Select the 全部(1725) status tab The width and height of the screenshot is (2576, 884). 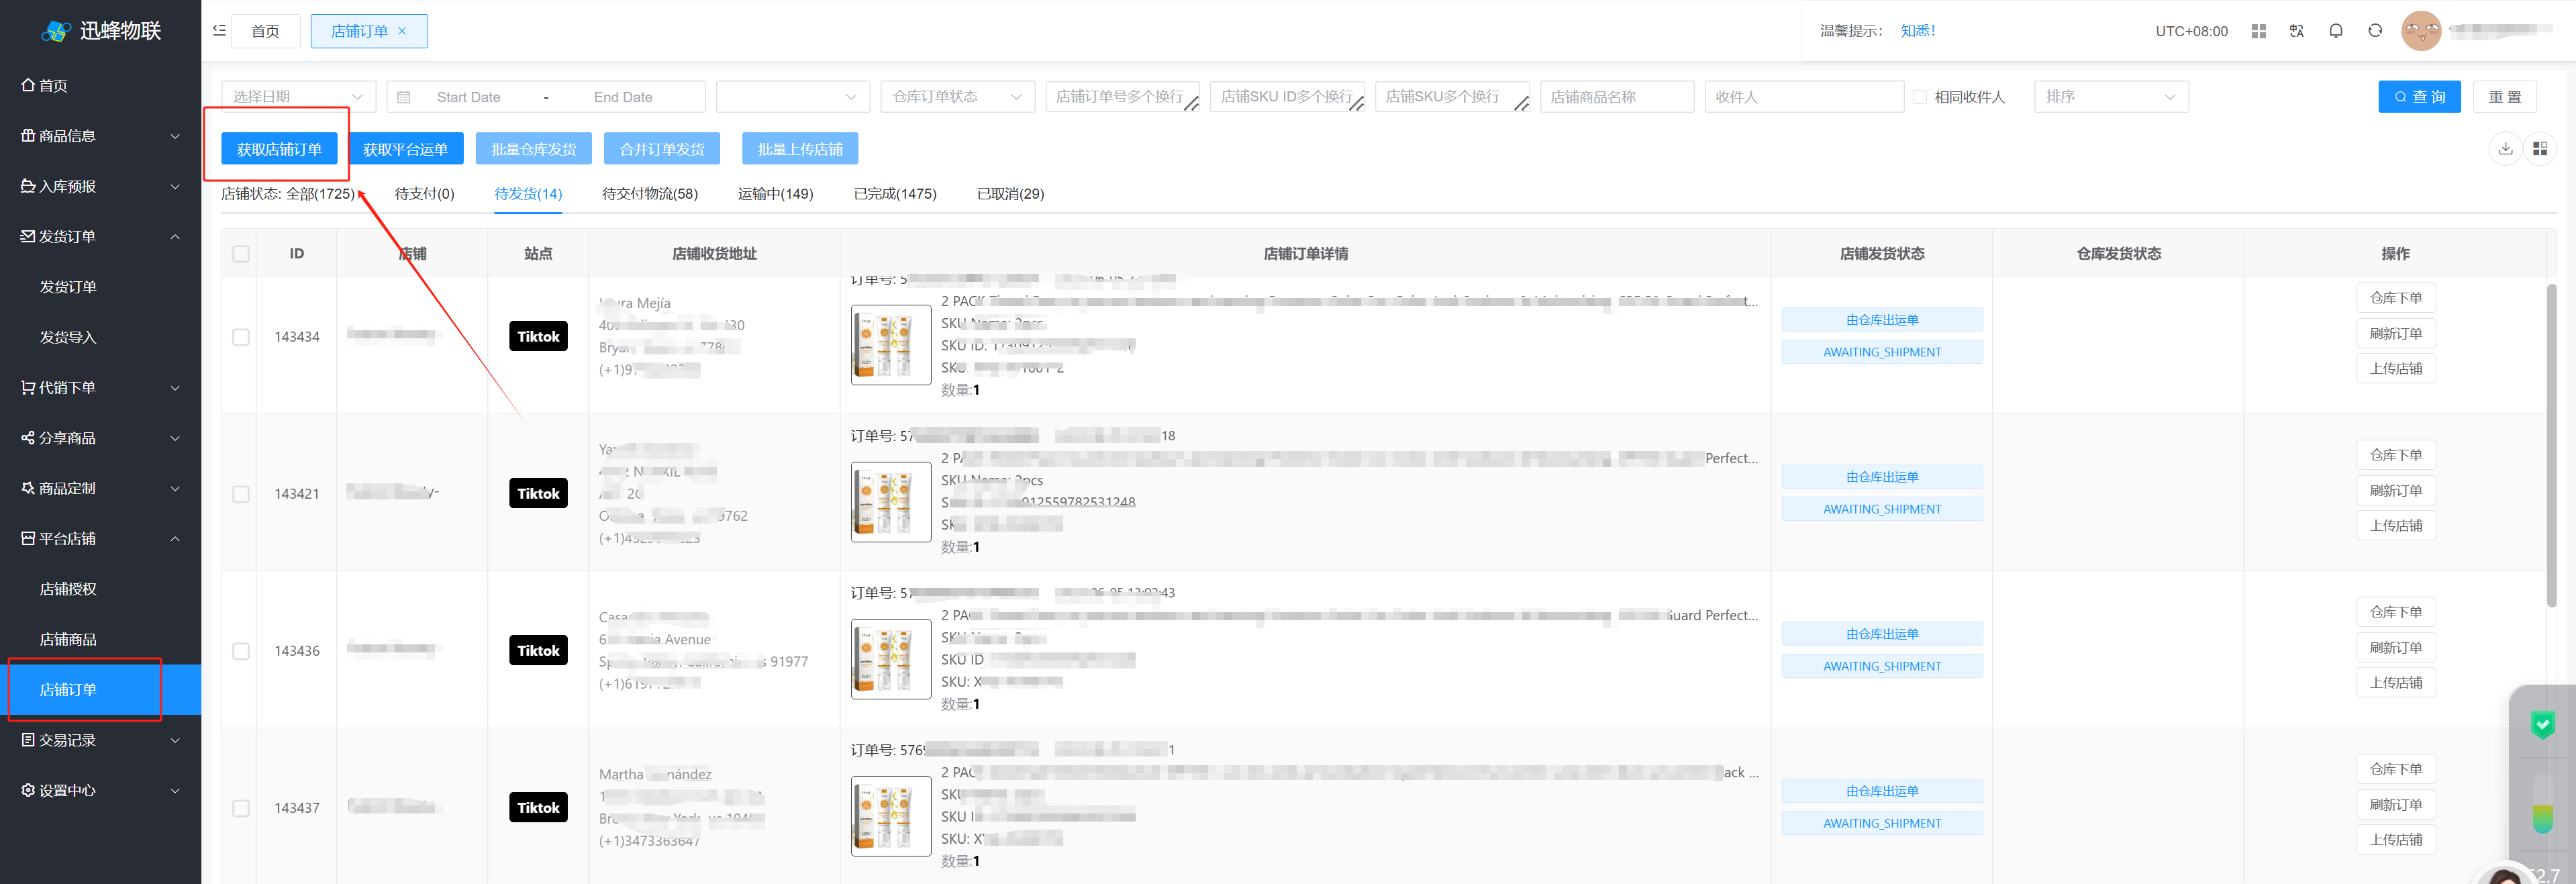320,194
